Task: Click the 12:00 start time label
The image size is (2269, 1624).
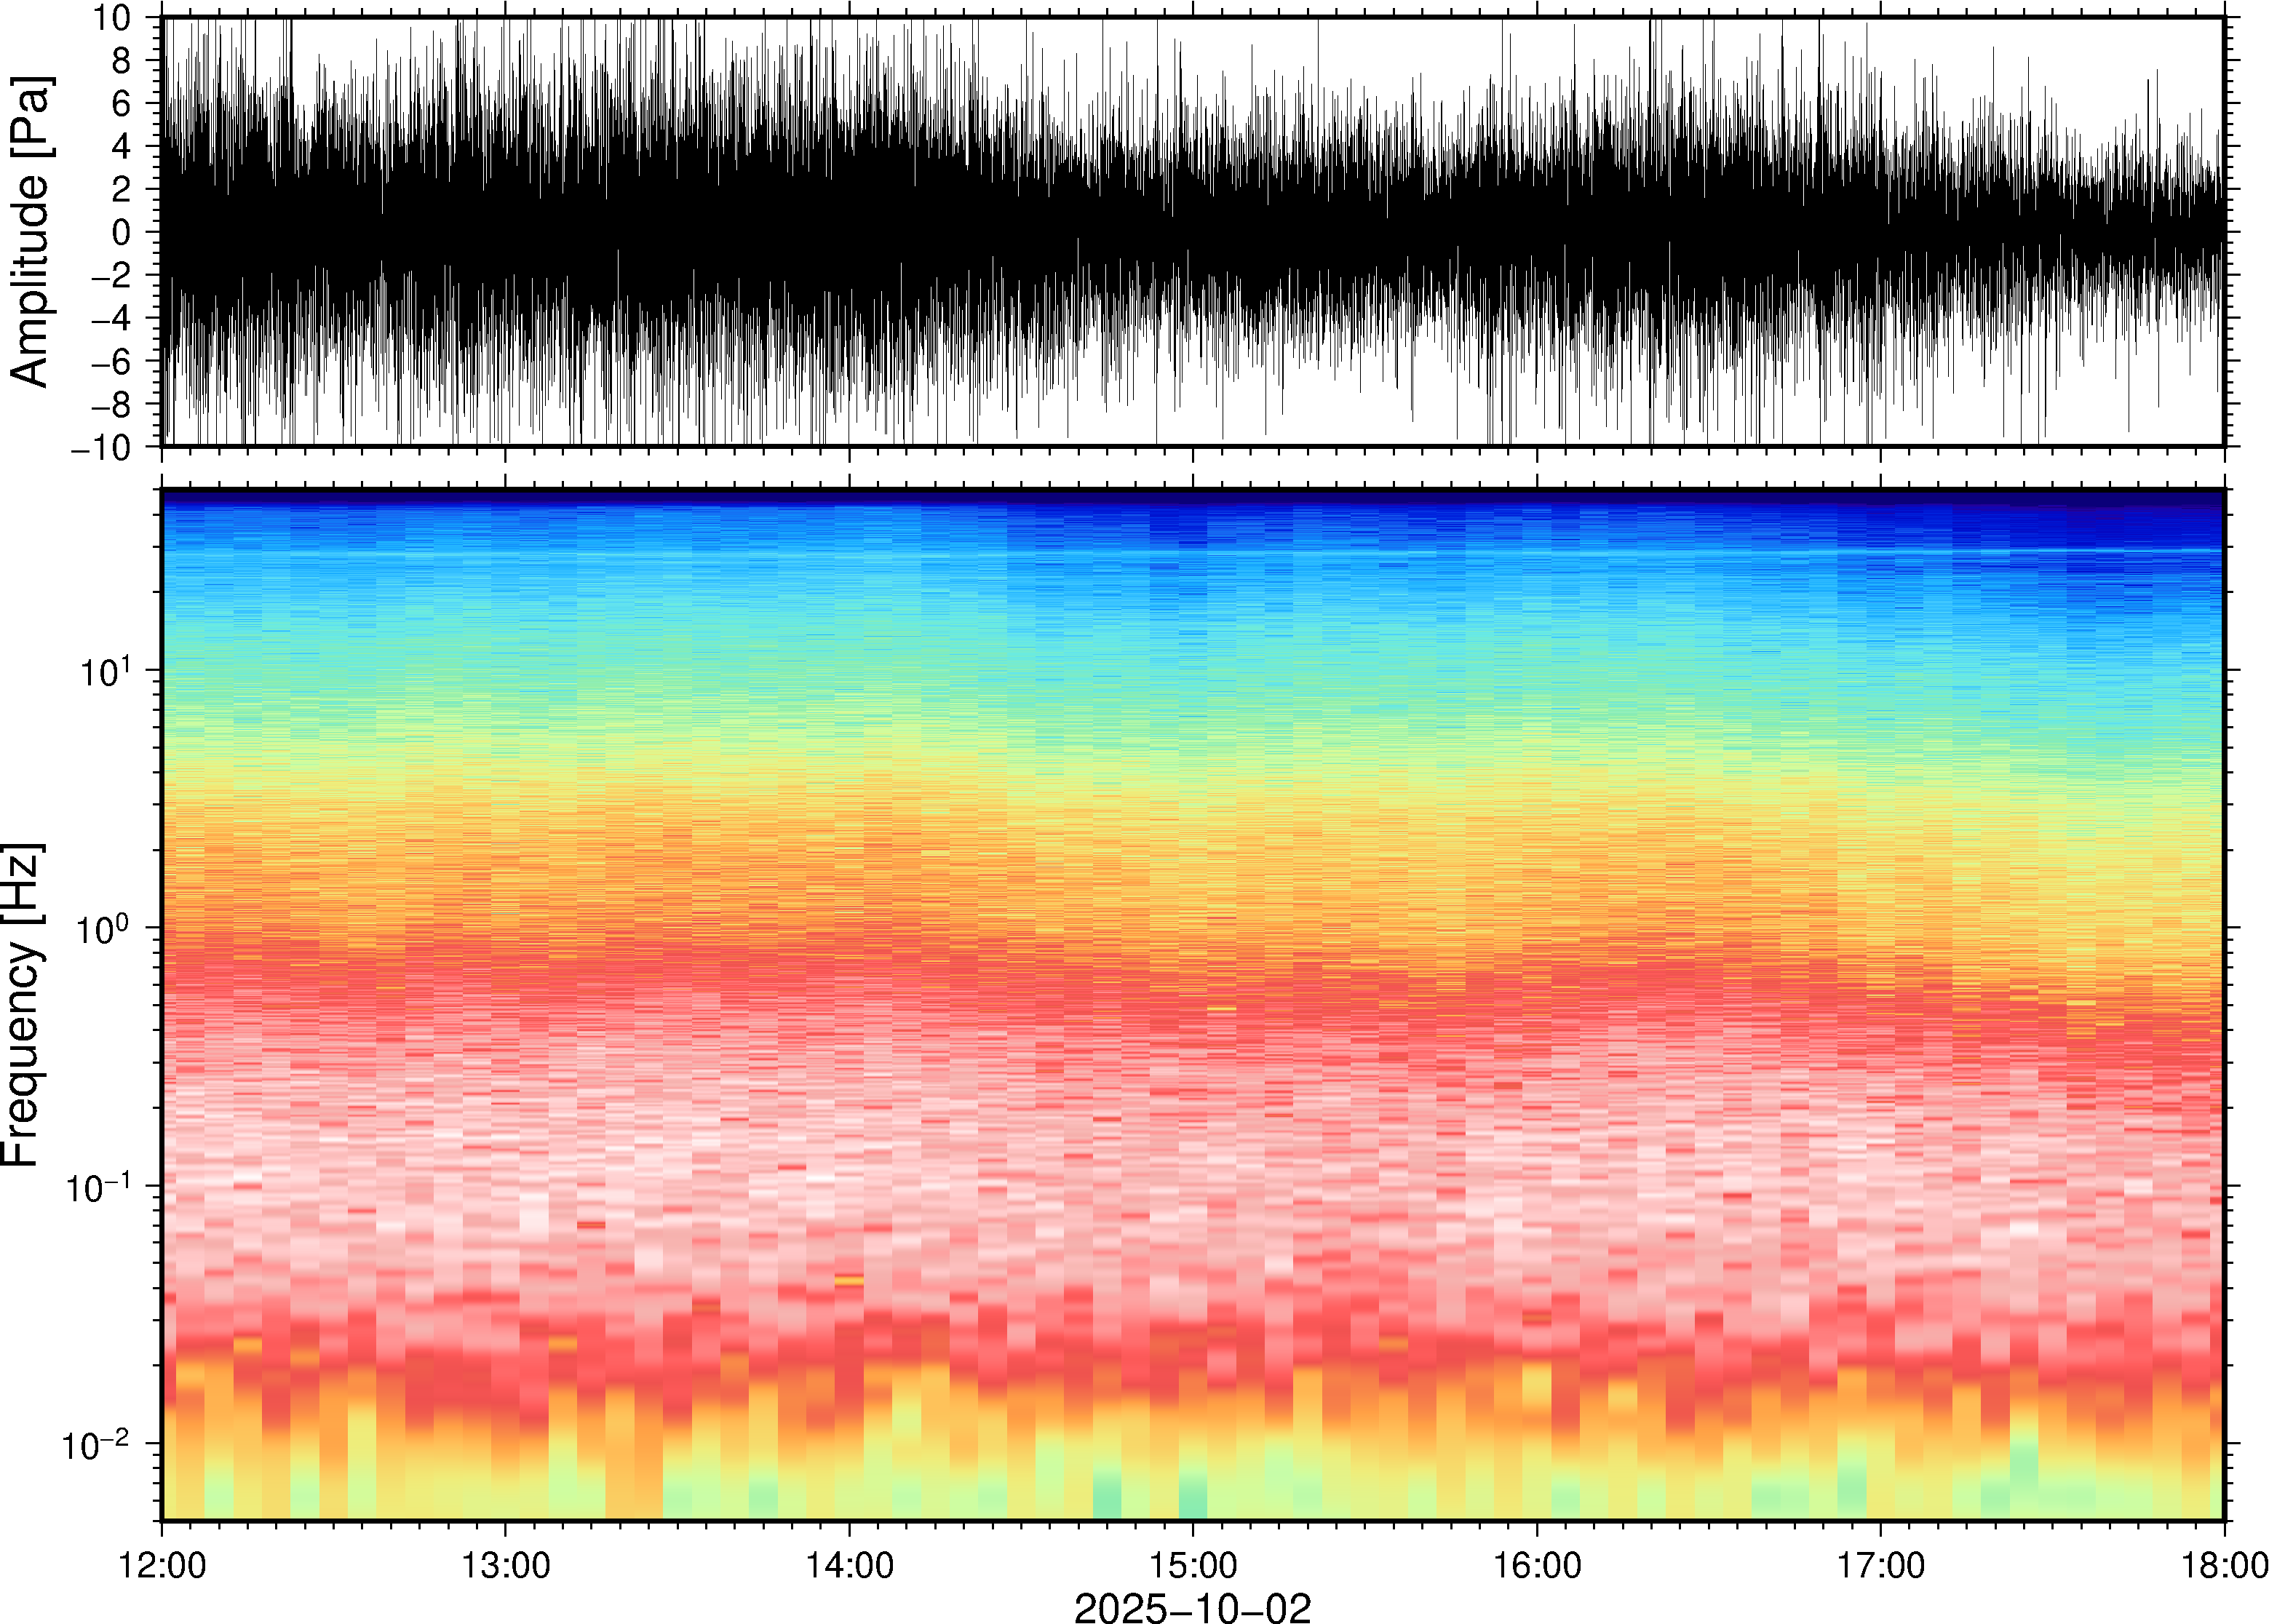Action: pos(162,1565)
